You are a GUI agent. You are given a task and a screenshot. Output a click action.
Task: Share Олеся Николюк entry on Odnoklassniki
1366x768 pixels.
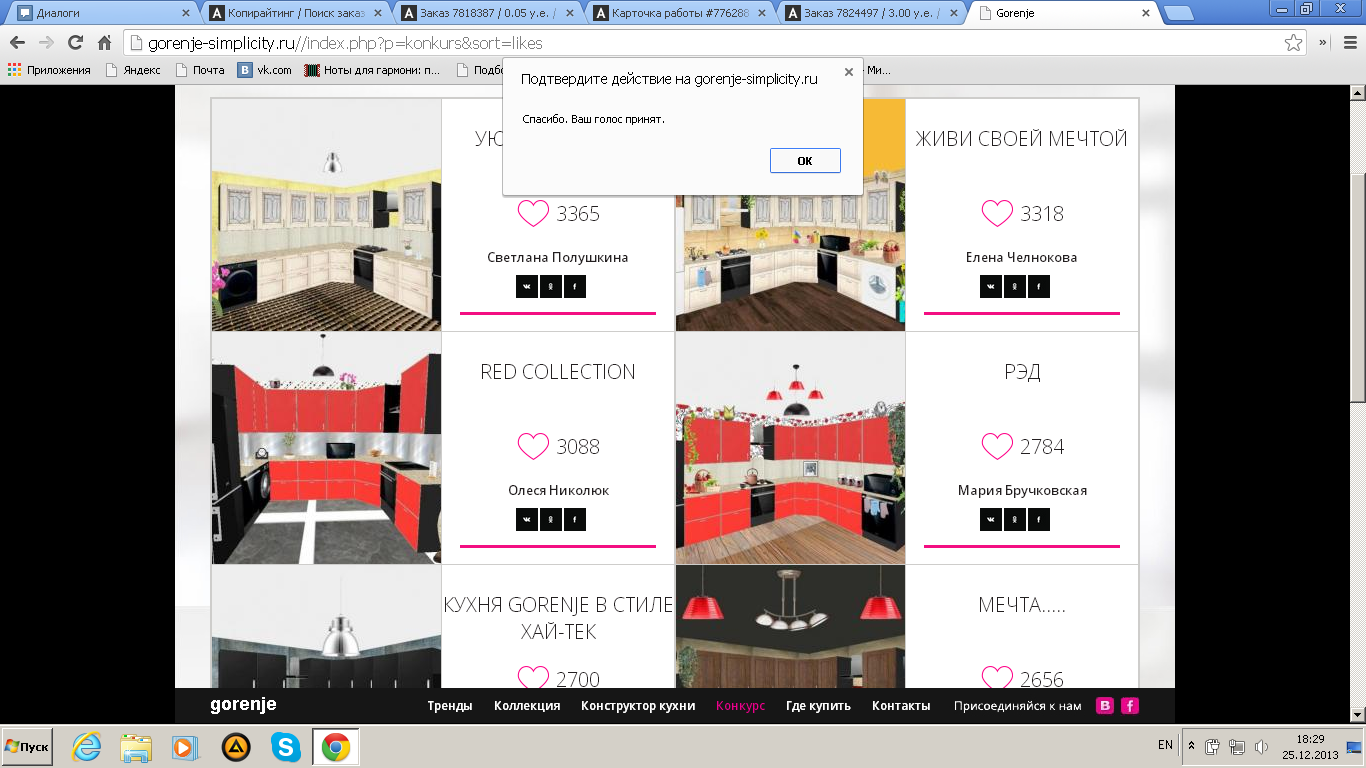click(551, 520)
